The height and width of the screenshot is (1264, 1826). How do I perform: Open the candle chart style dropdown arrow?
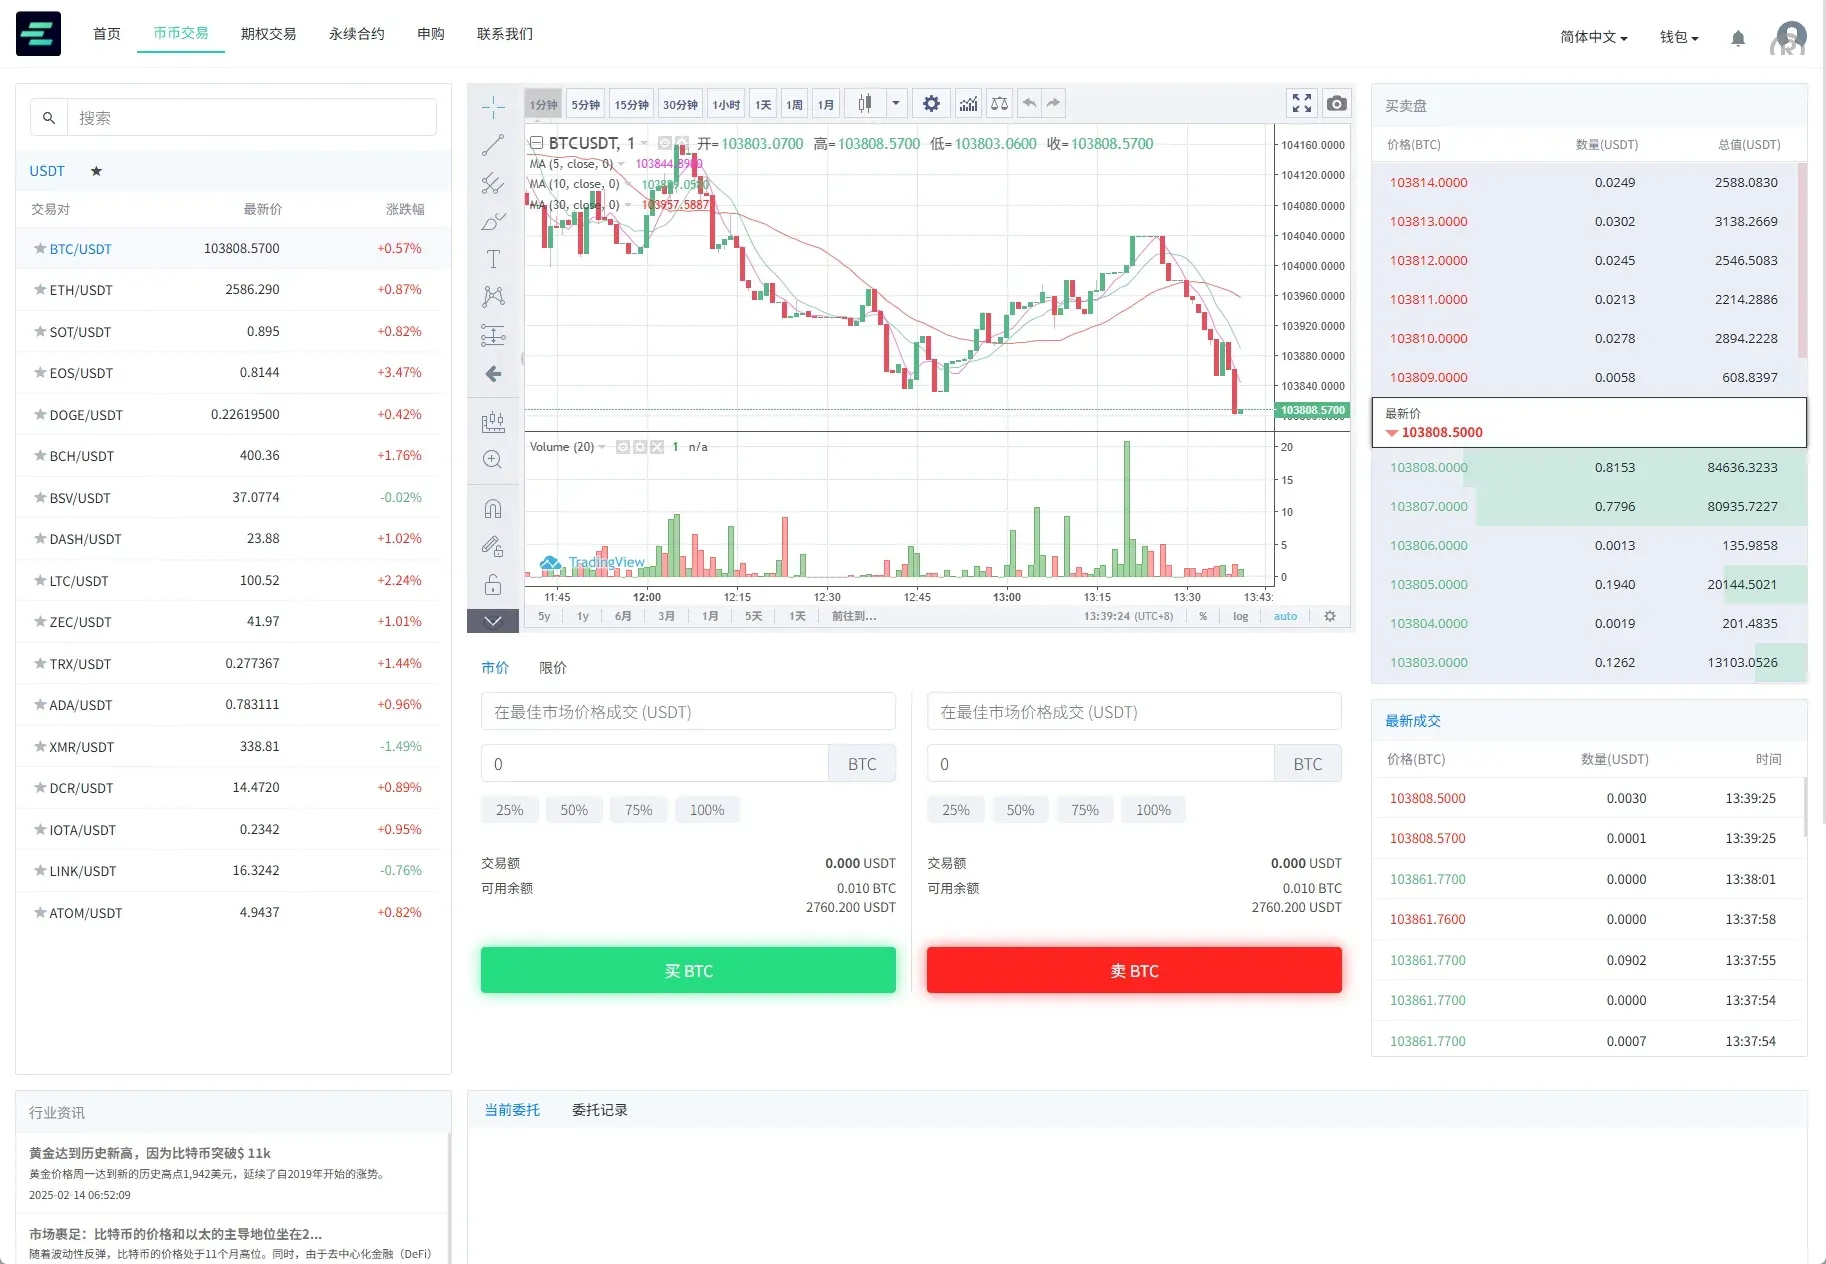(x=895, y=103)
